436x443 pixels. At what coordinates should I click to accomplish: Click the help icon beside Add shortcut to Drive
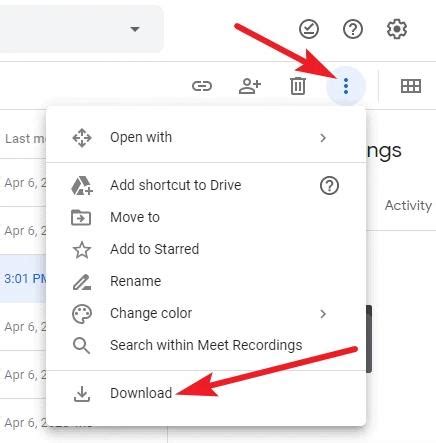click(x=329, y=186)
